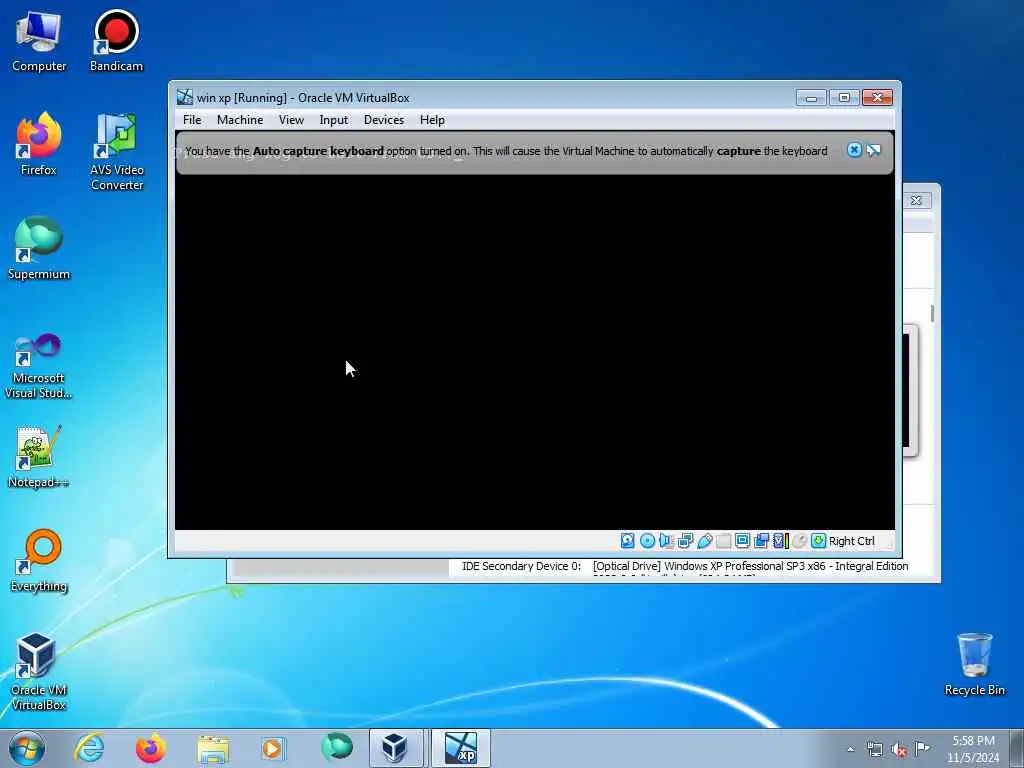Click the Right Ctrl host key label
The width and height of the screenshot is (1024, 768).
(x=852, y=541)
